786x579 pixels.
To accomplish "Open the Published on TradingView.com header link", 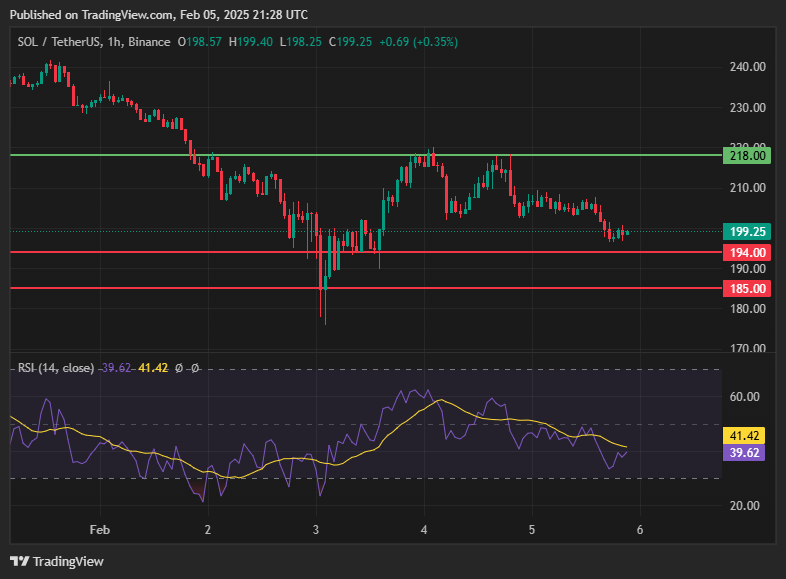I will (x=158, y=15).
